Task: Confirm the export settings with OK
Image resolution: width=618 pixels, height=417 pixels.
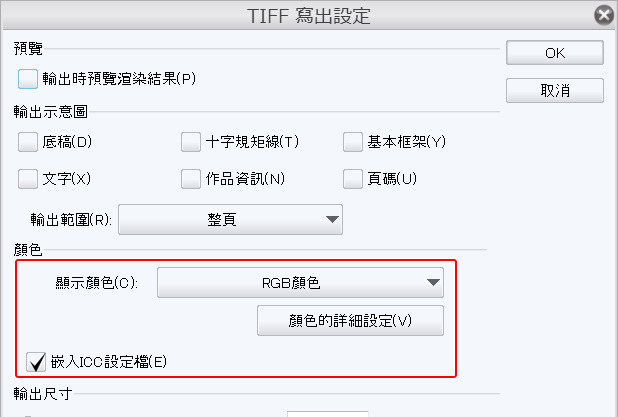Action: pyautogui.click(x=555, y=52)
